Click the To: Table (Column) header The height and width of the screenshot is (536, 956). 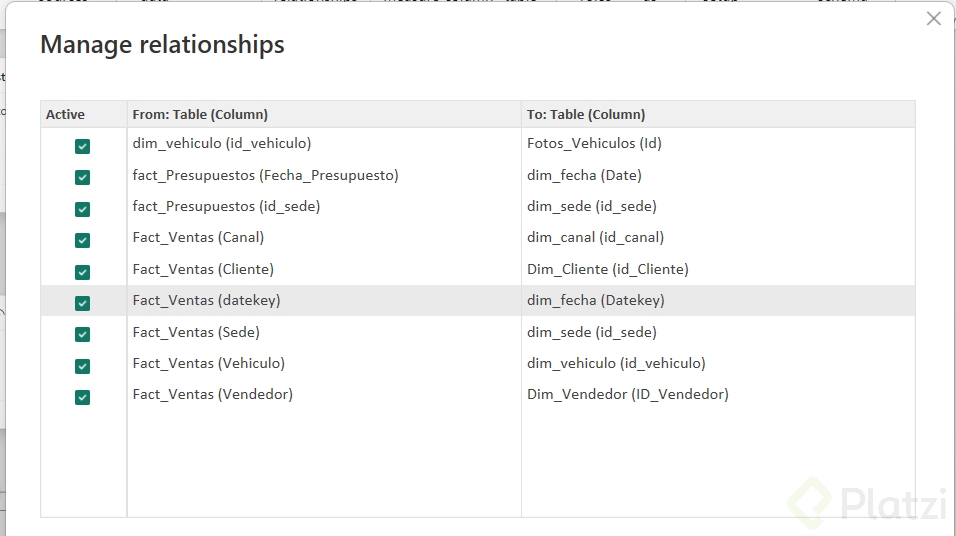pyautogui.click(x=586, y=115)
